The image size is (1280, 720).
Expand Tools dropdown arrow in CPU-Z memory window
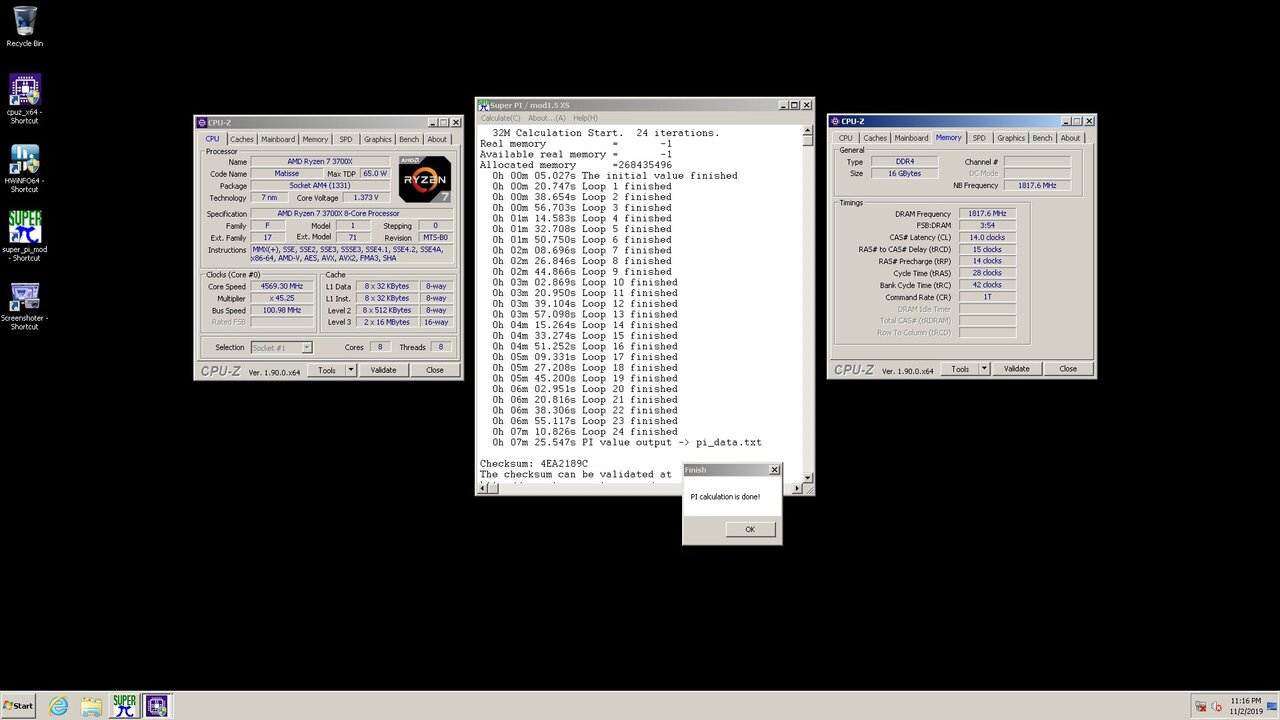coord(984,369)
